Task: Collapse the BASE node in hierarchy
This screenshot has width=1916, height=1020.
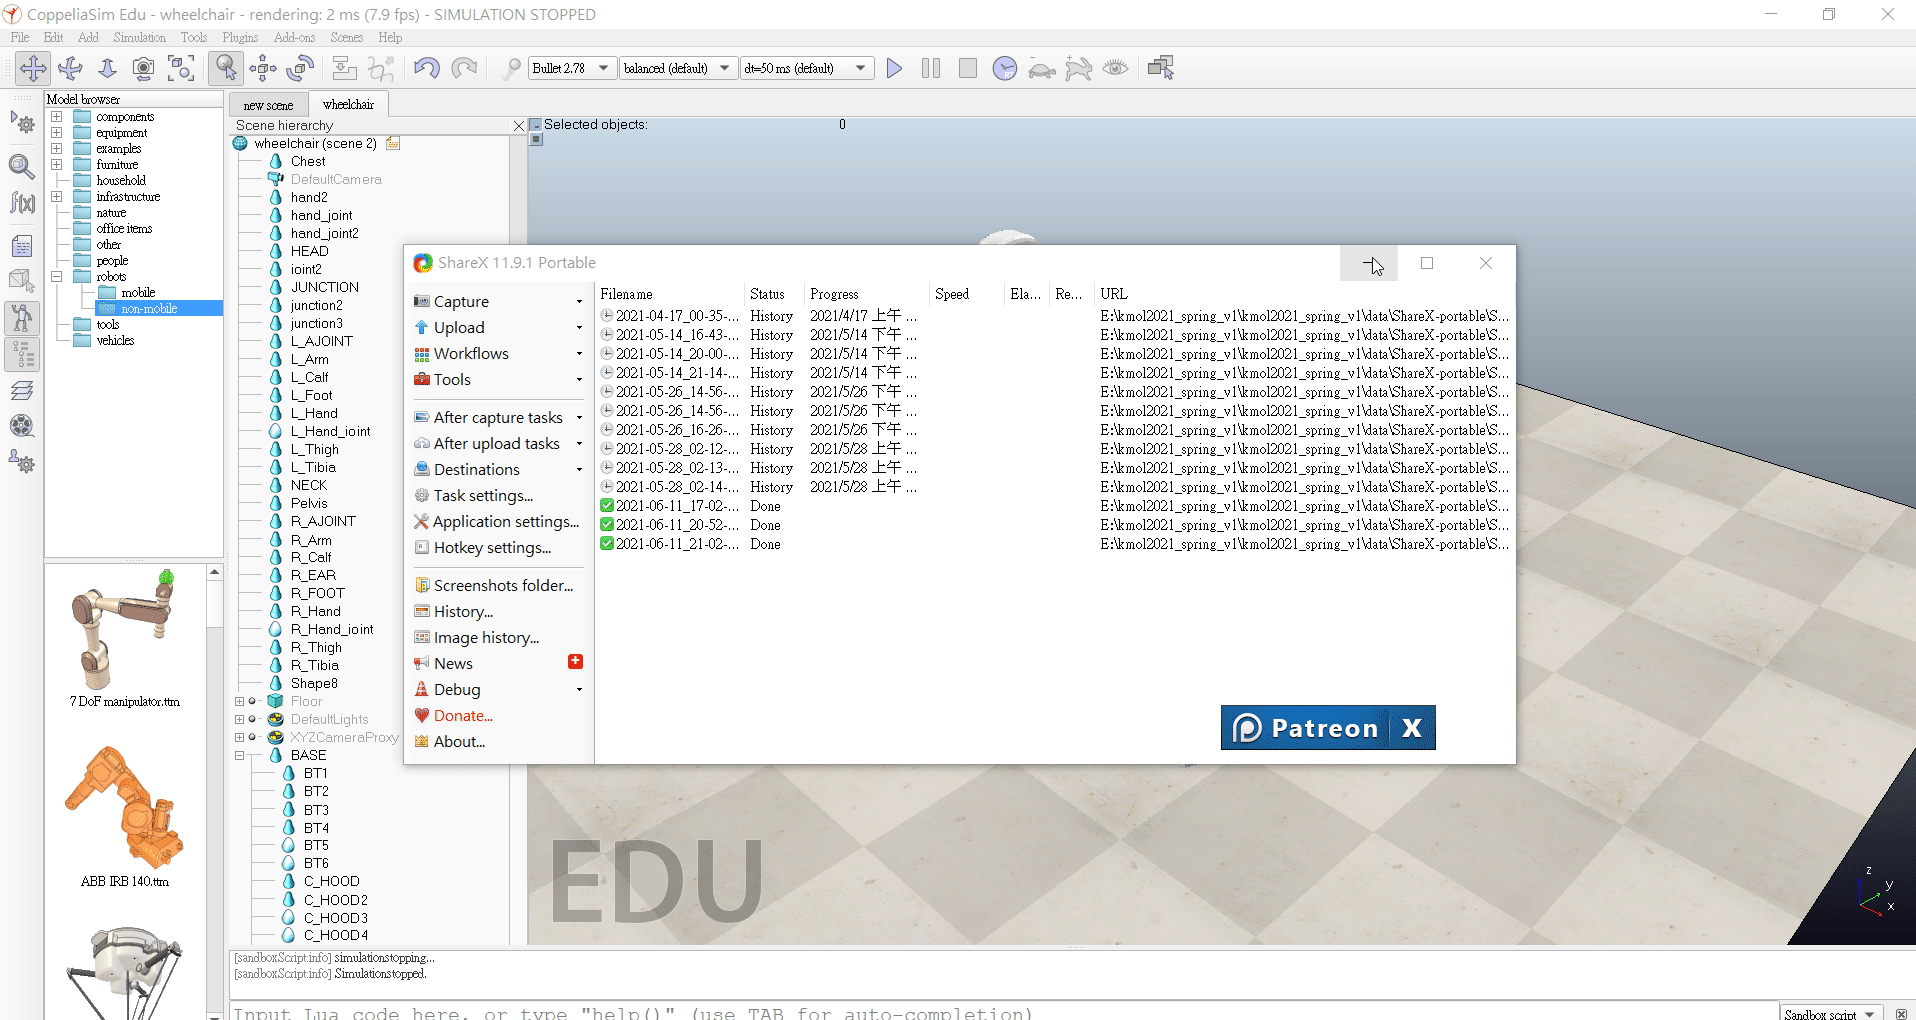Action: 239,756
